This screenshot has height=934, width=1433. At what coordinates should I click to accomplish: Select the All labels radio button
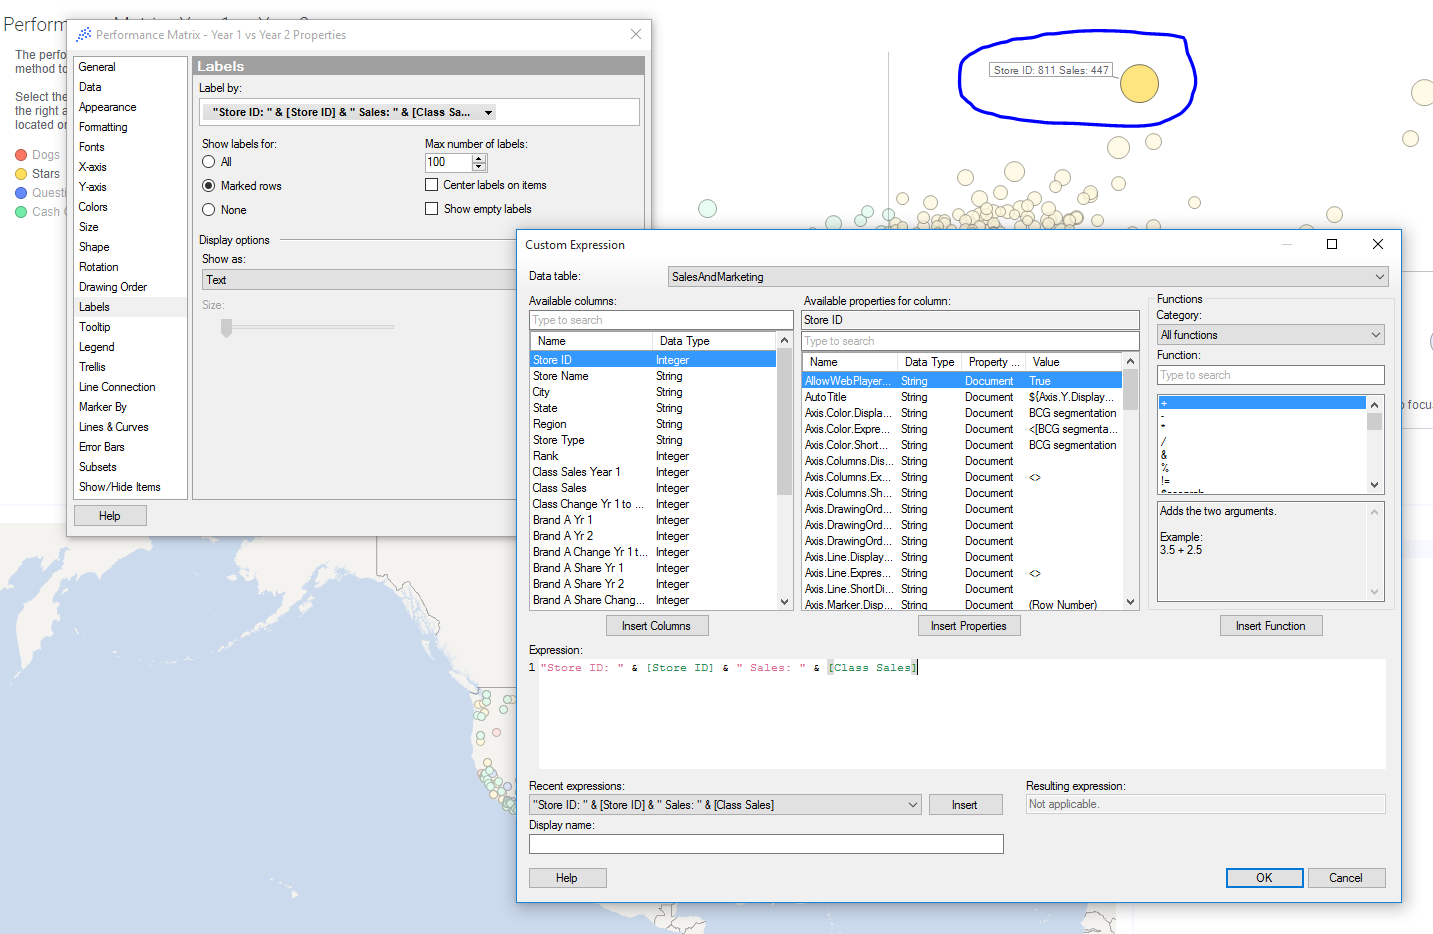click(209, 162)
